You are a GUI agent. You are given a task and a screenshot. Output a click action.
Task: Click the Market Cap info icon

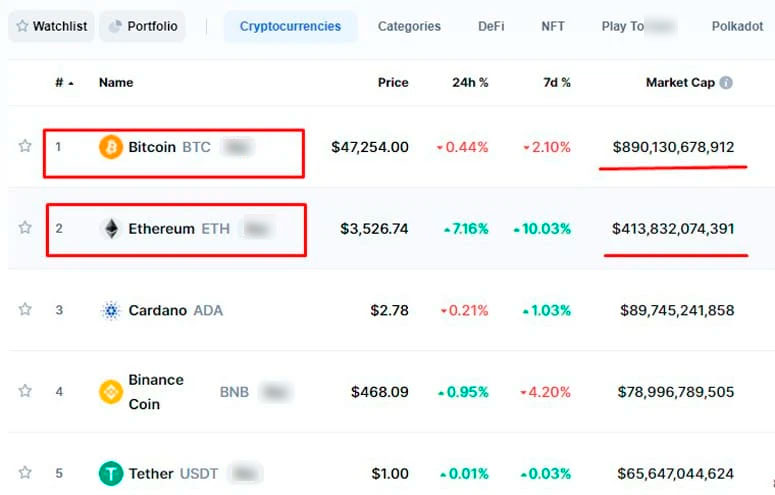tap(726, 83)
